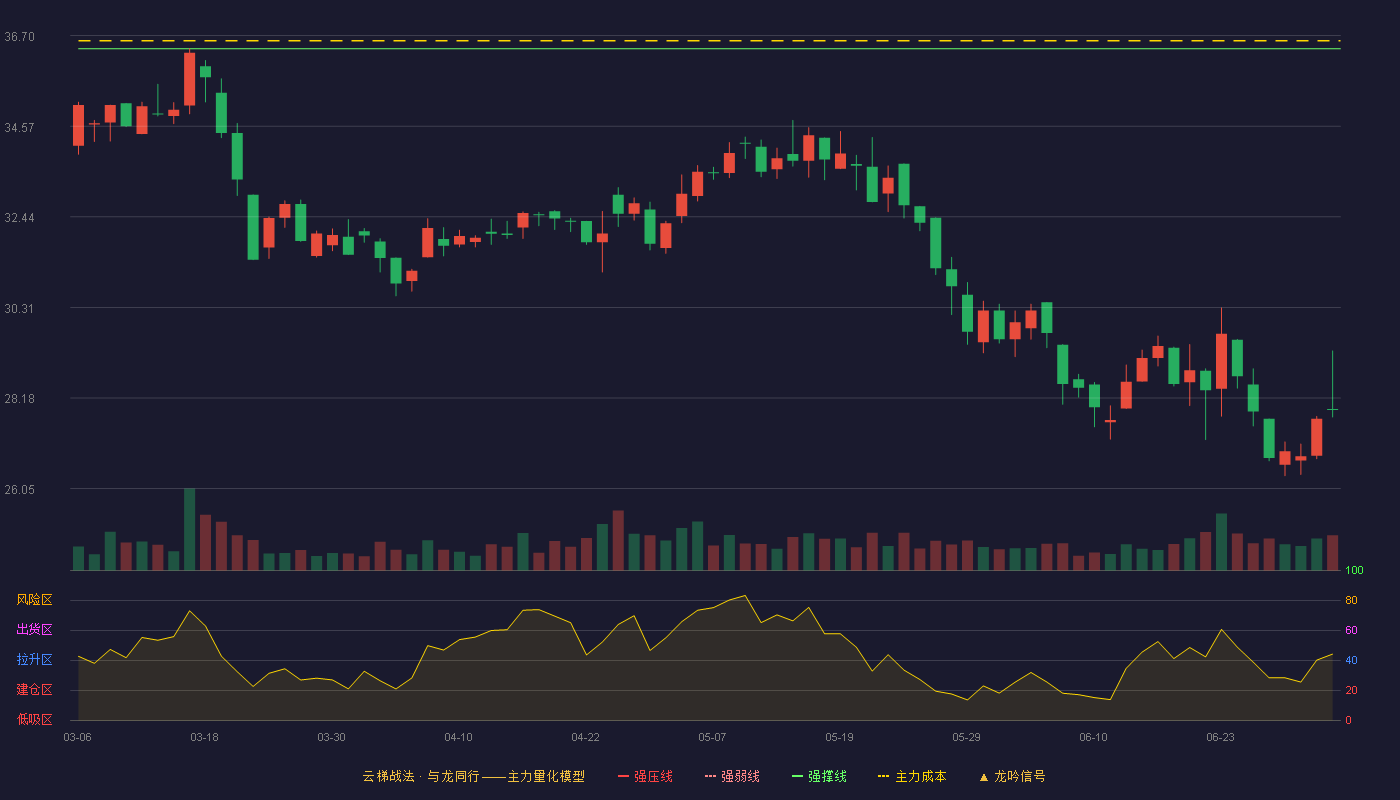The image size is (1400, 800).
Task: Click the 拉升区 zone label
Action: click(x=34, y=660)
